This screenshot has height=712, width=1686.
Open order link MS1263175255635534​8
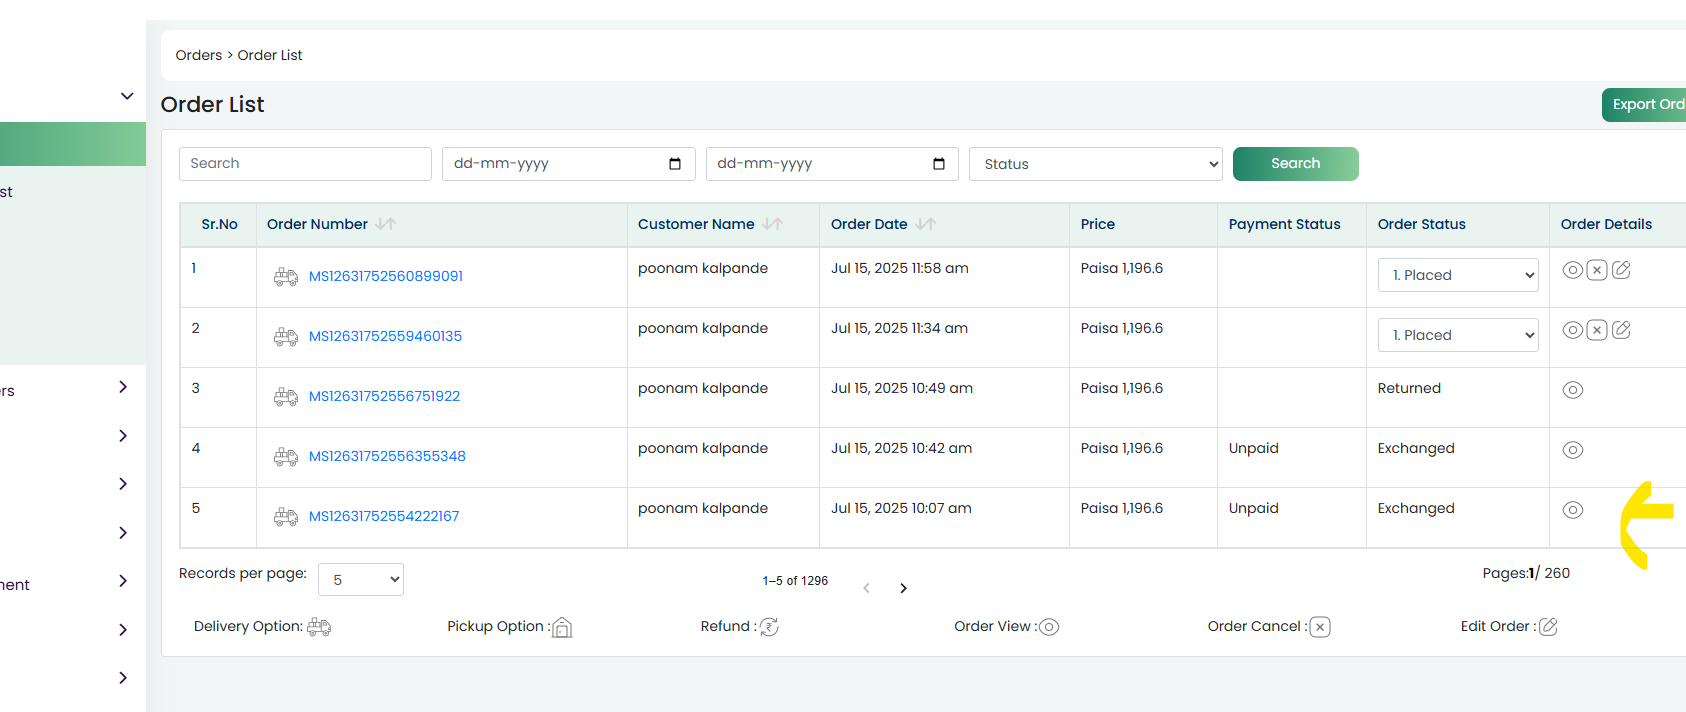(387, 456)
